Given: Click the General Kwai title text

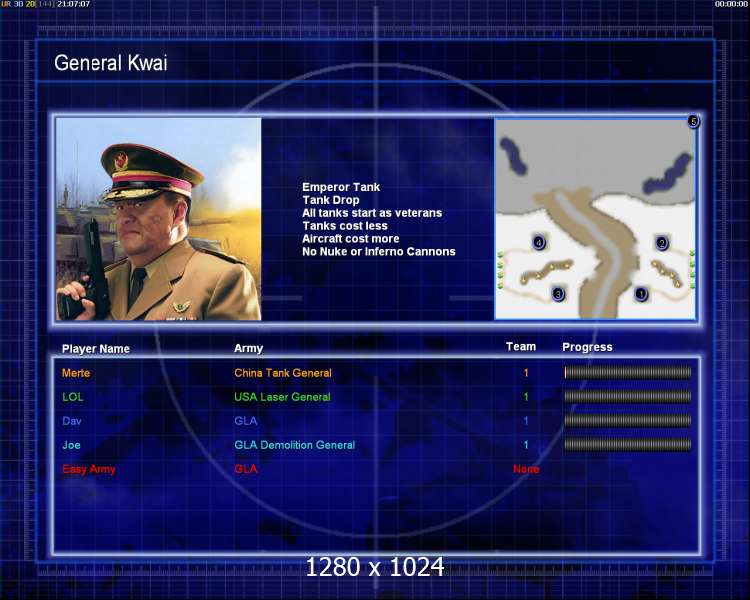Looking at the screenshot, I should click(x=110, y=63).
